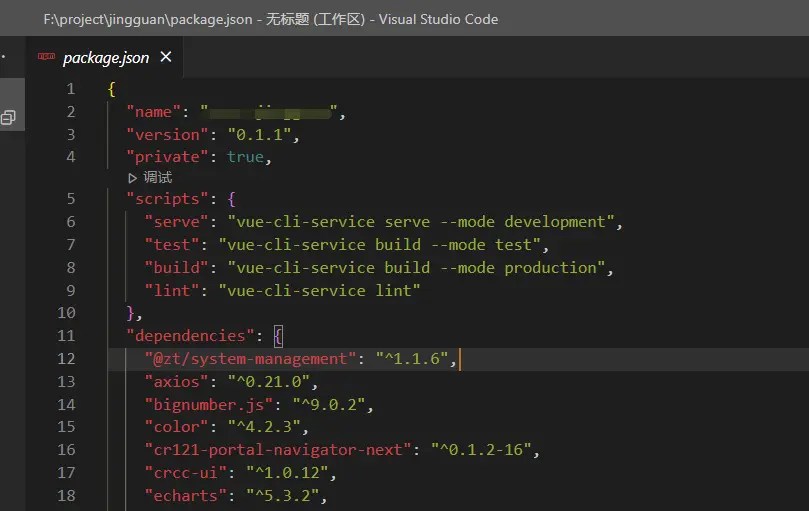Click the serve --mode development command string
This screenshot has height=511, width=809.
(x=421, y=222)
